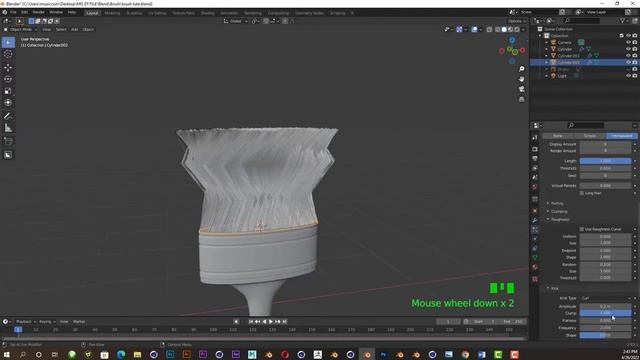The image size is (640, 360).
Task: Open the viewport Add menu
Action: (x=74, y=29)
